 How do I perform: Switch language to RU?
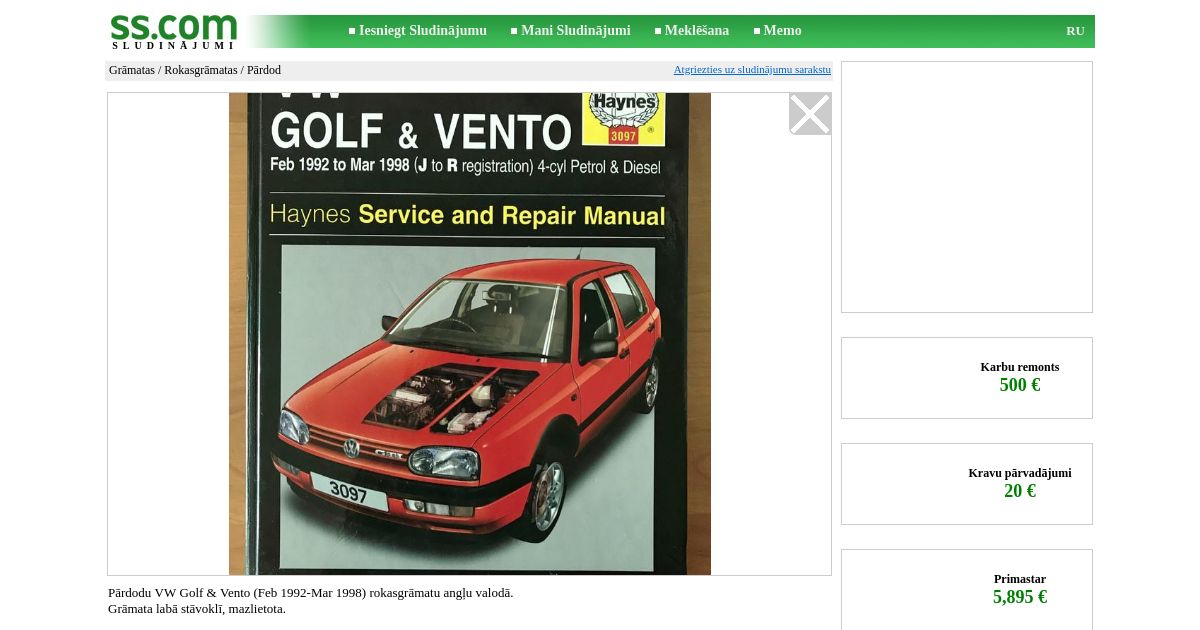point(1075,31)
